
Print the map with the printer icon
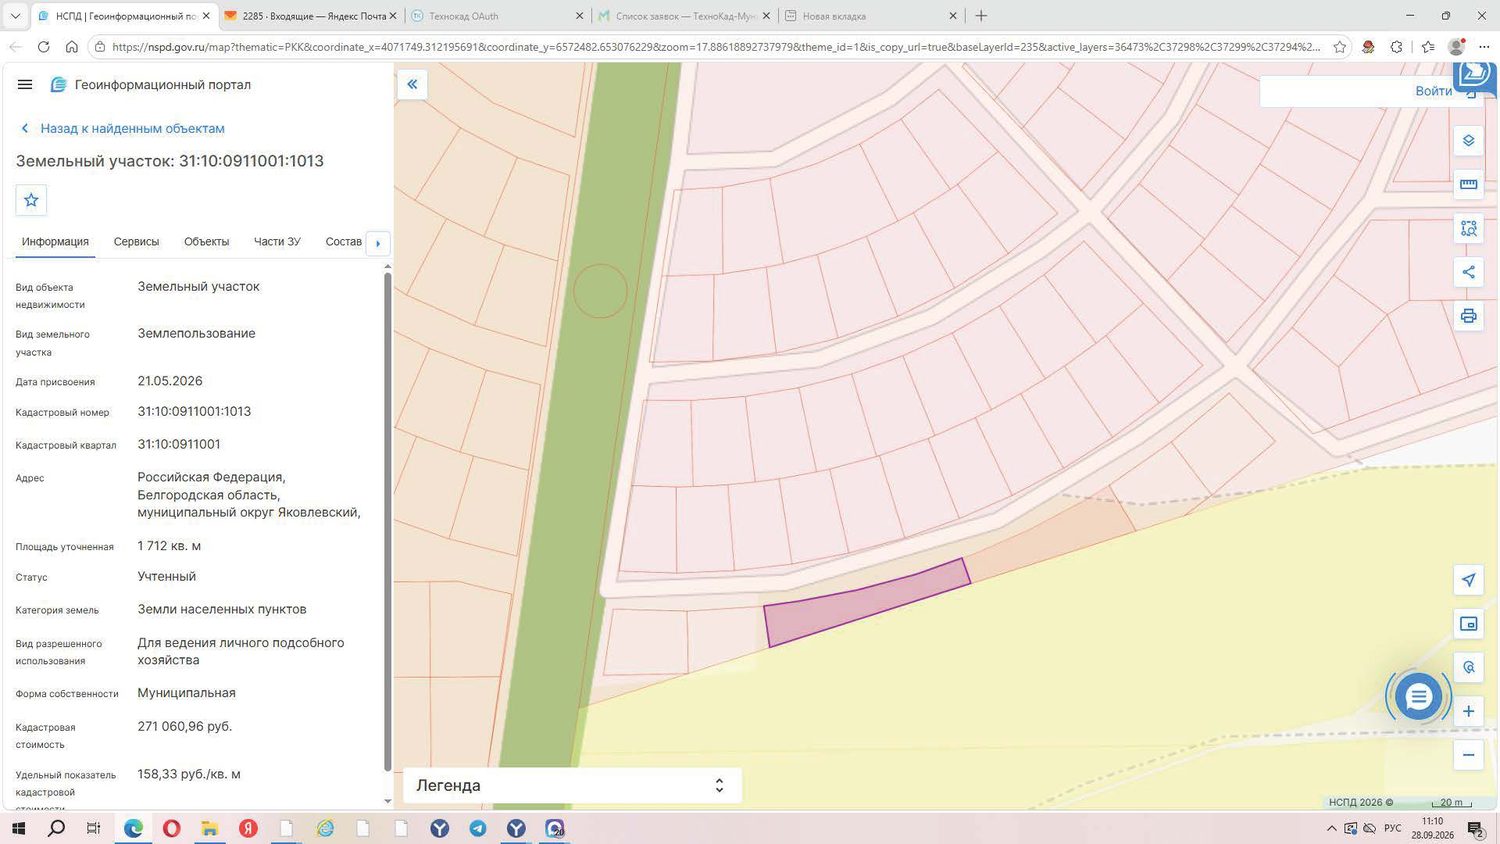pyautogui.click(x=1468, y=316)
